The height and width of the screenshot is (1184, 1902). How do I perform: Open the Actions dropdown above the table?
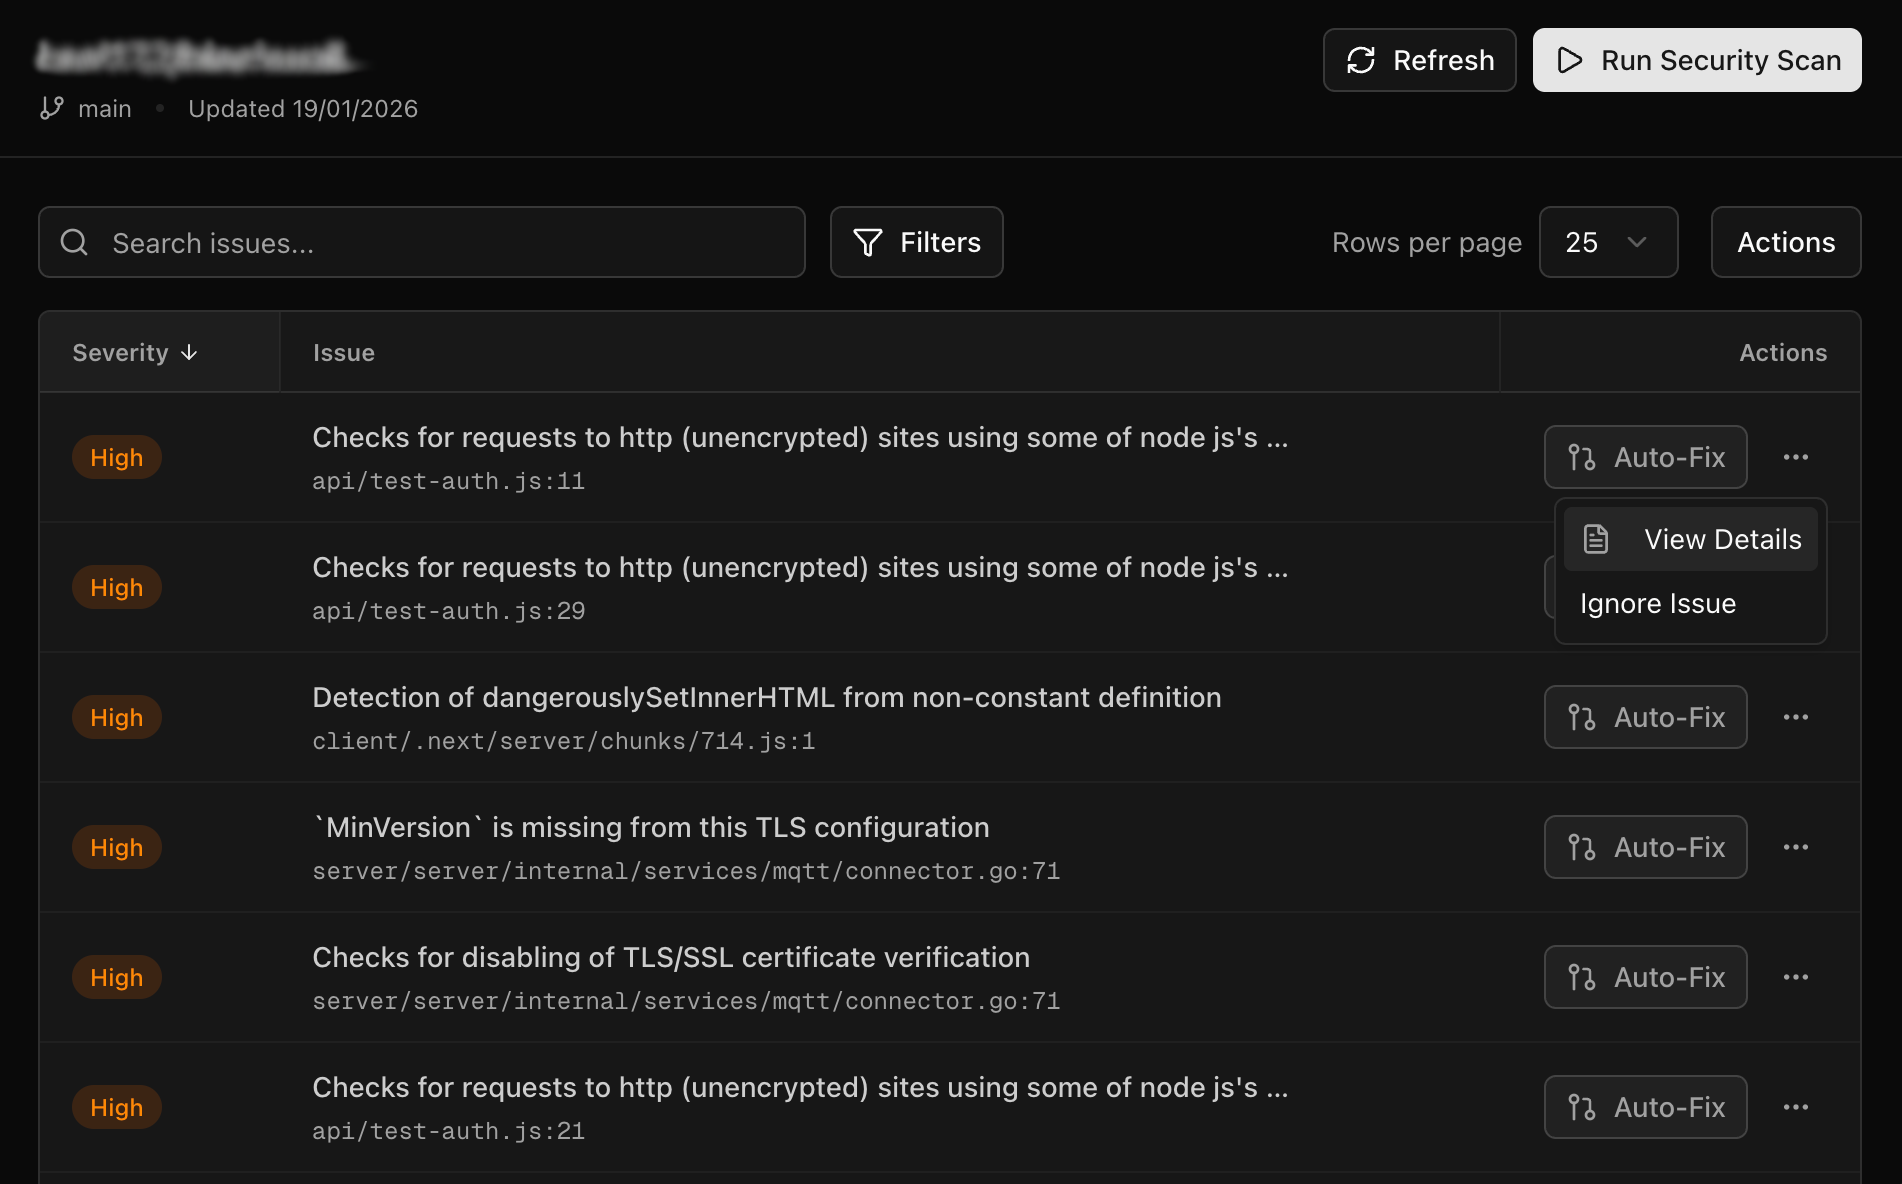pos(1785,242)
